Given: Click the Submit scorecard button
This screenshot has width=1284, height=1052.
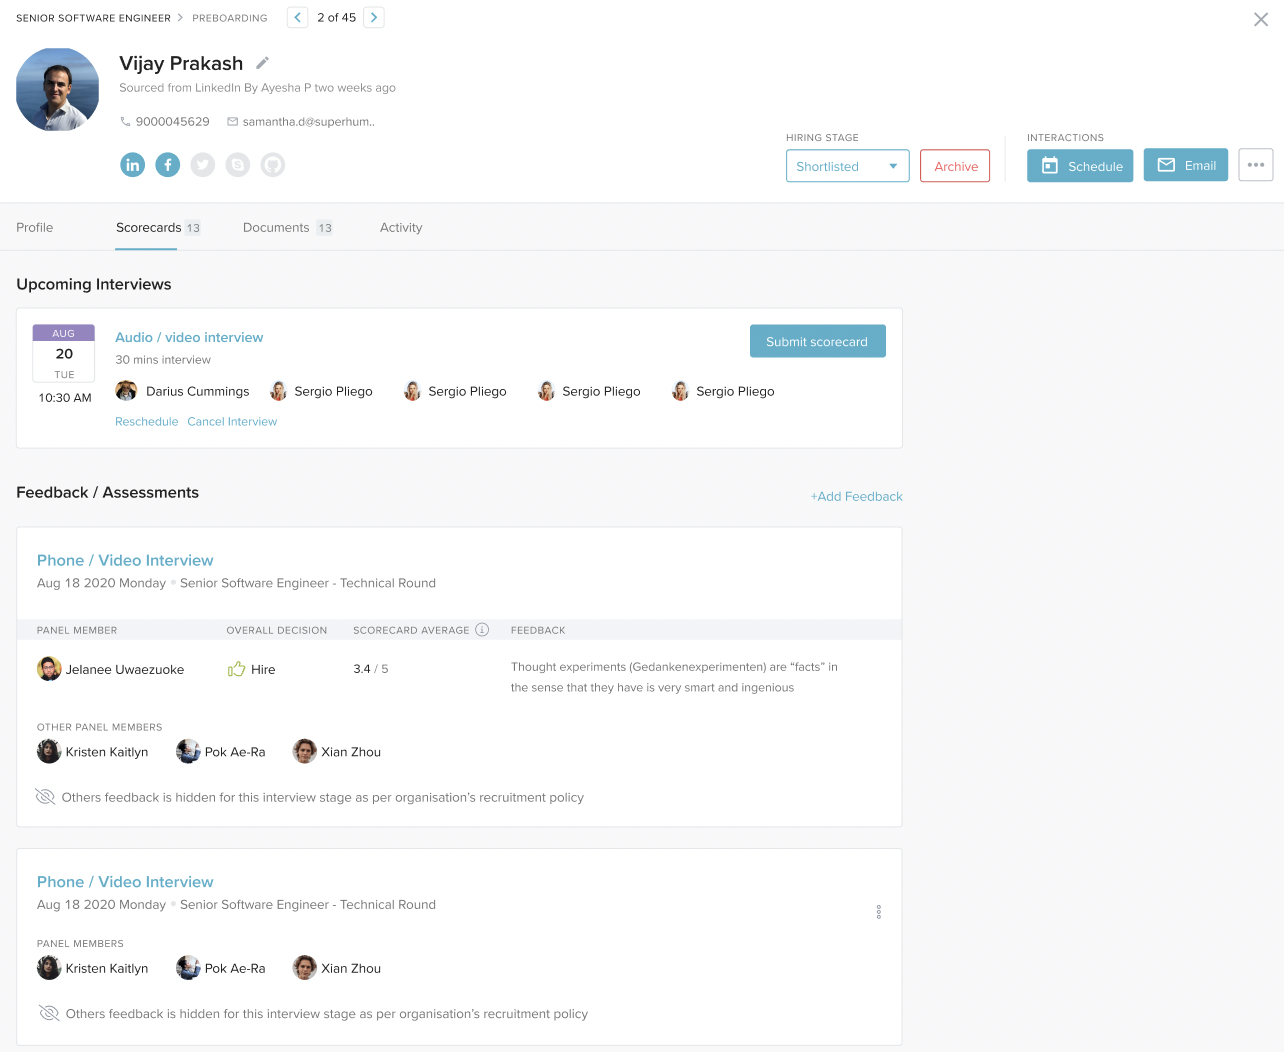Looking at the screenshot, I should point(817,341).
